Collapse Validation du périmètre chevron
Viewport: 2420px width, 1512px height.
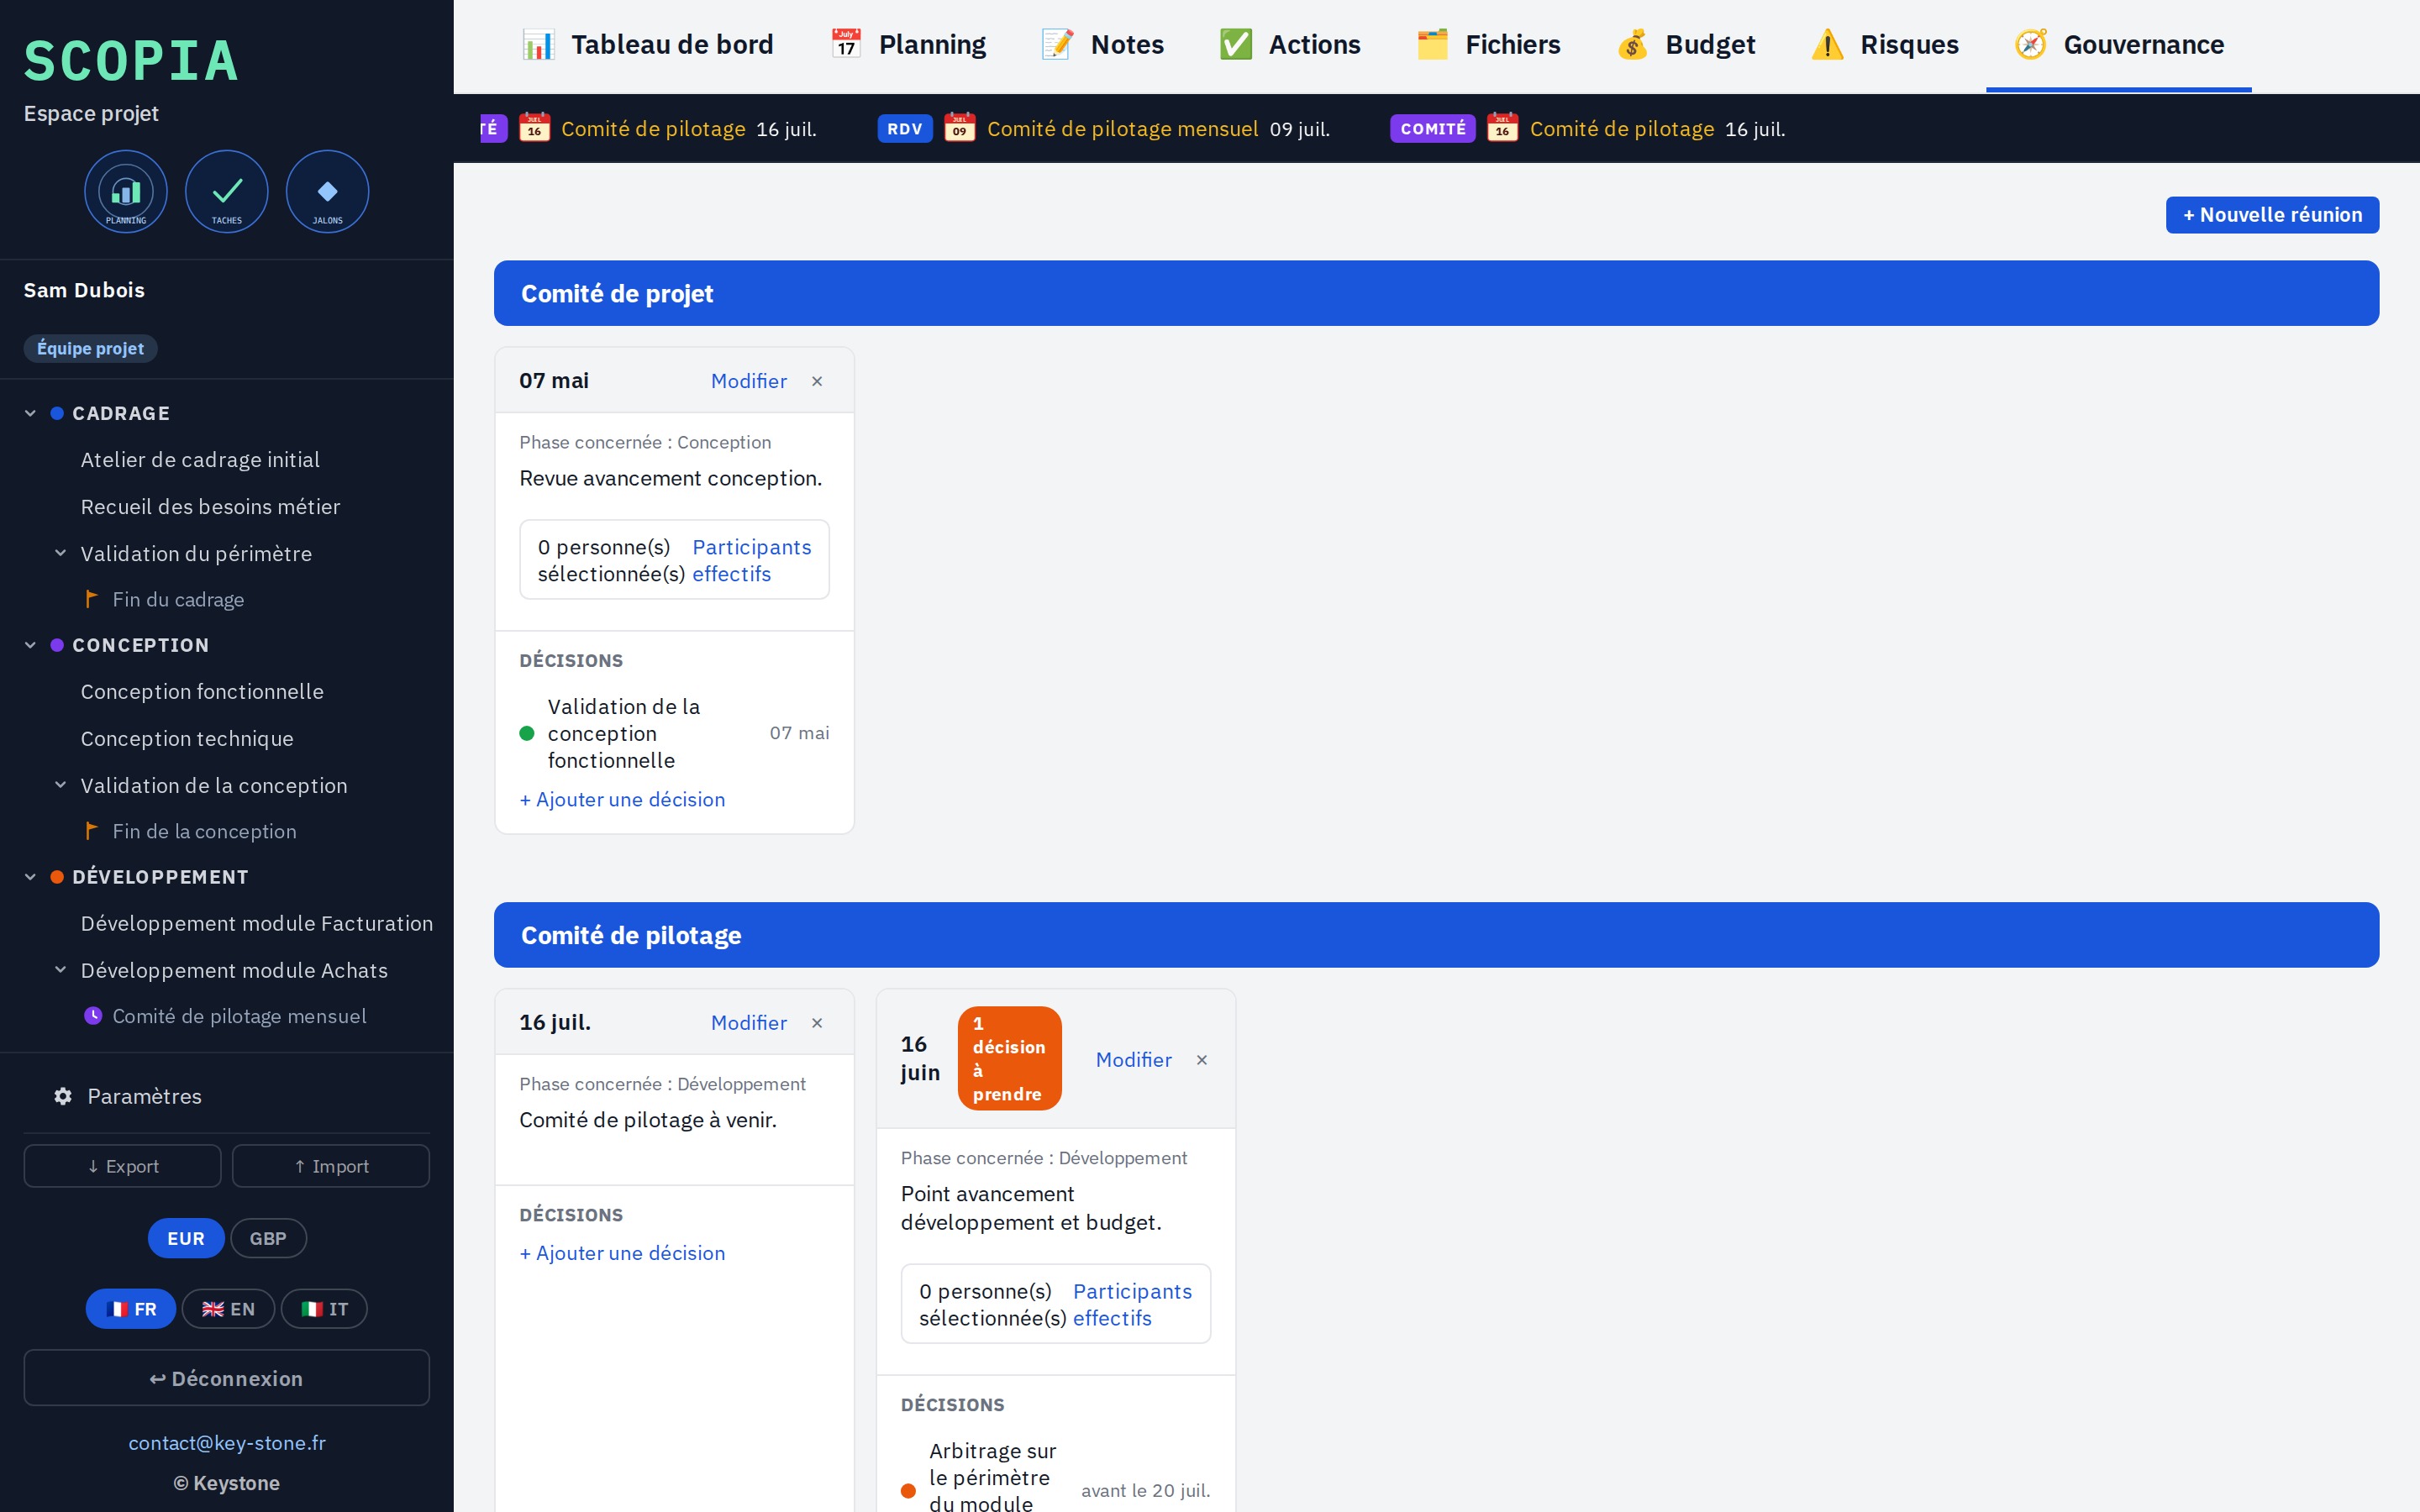click(60, 553)
